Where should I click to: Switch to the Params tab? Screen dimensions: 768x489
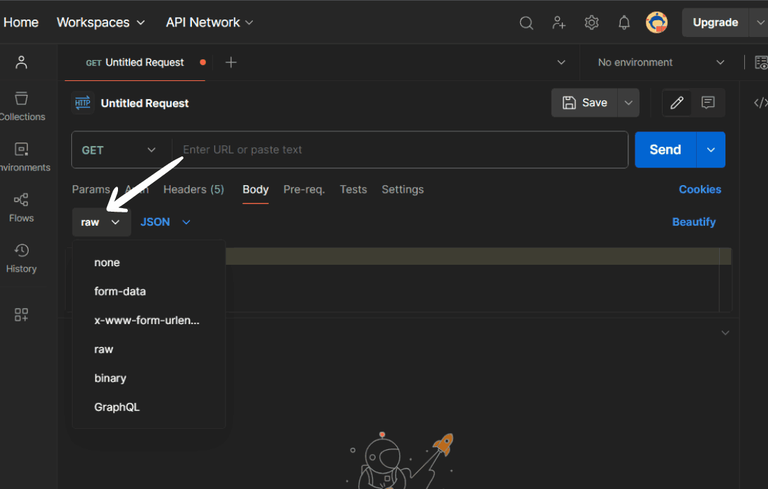point(91,190)
